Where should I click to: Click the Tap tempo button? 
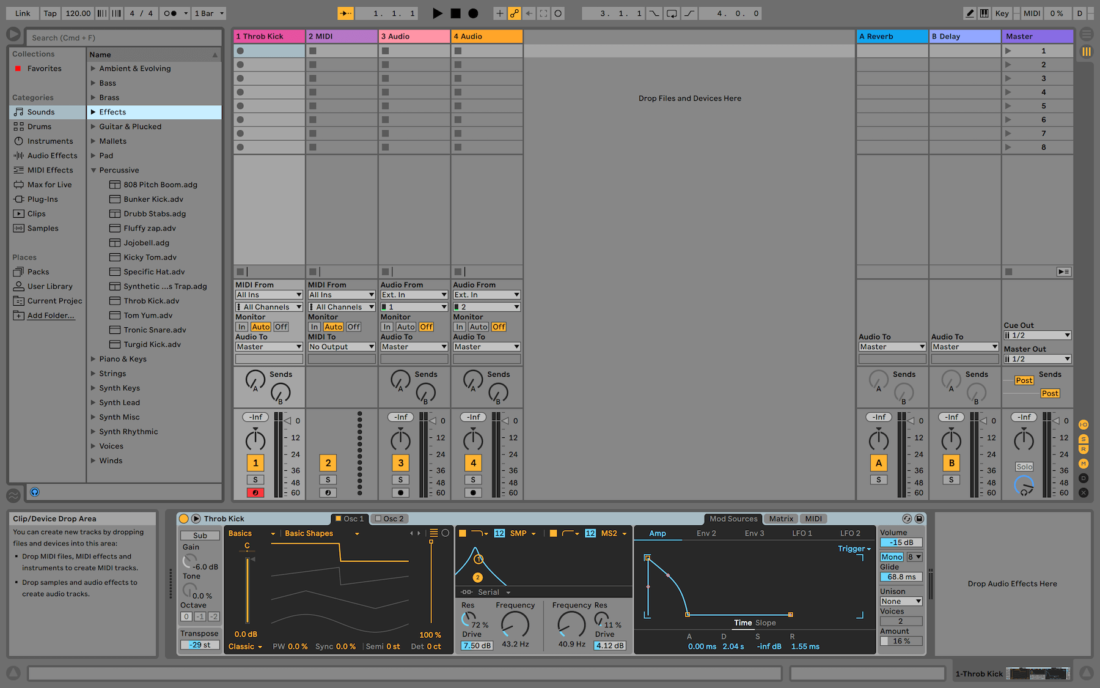pyautogui.click(x=50, y=13)
